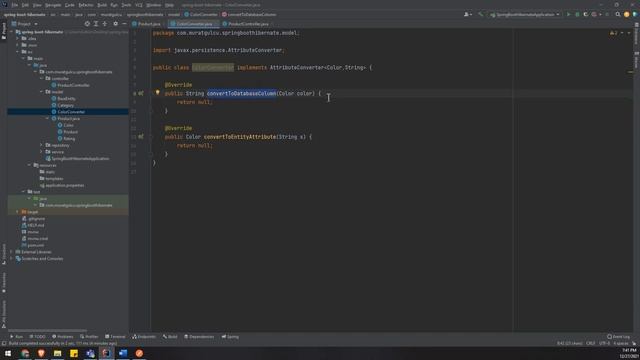Click the Windows Start button

8,353
